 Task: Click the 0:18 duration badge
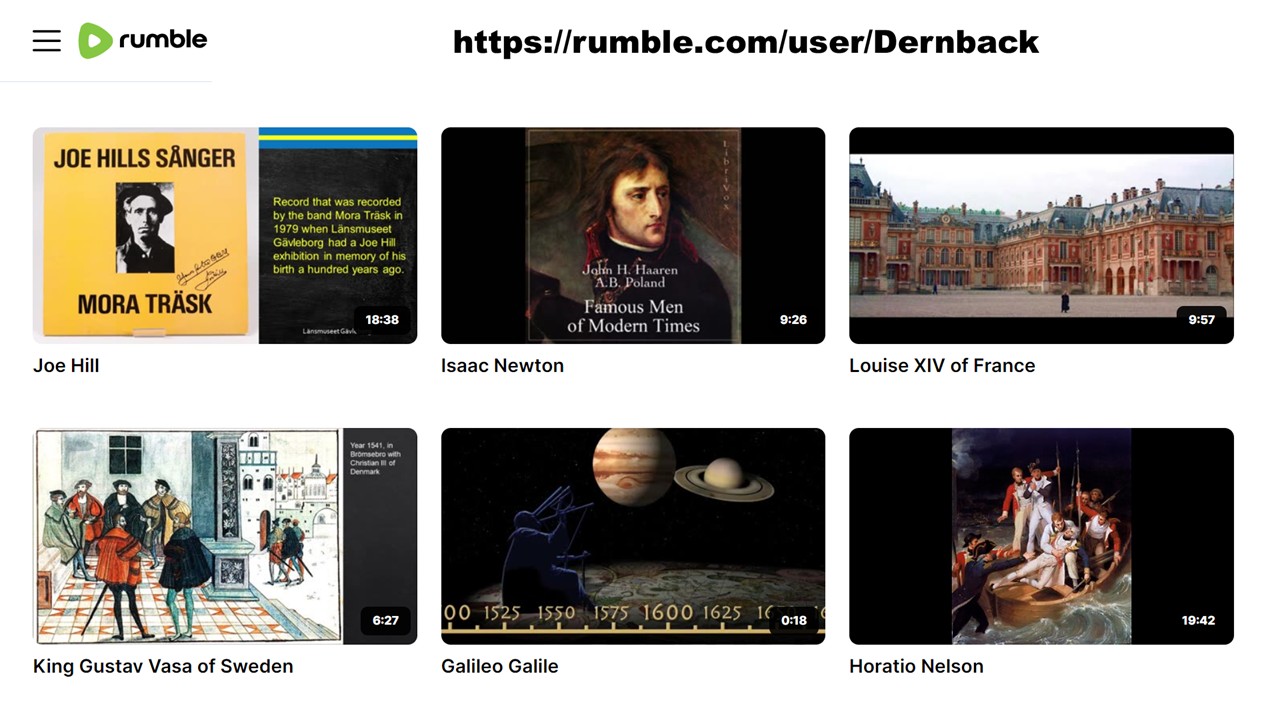click(x=793, y=620)
